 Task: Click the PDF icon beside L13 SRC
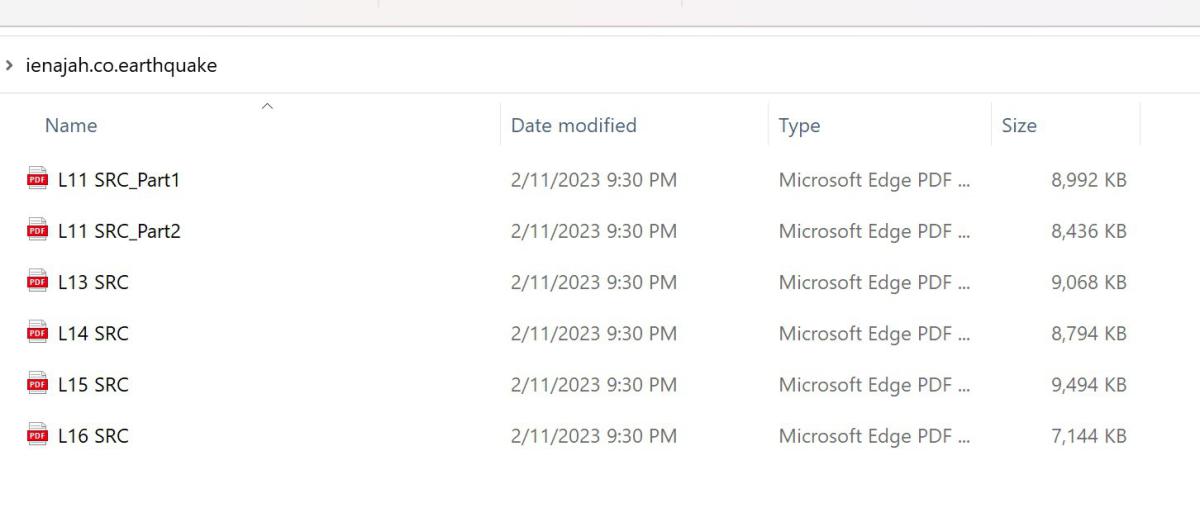(x=37, y=282)
